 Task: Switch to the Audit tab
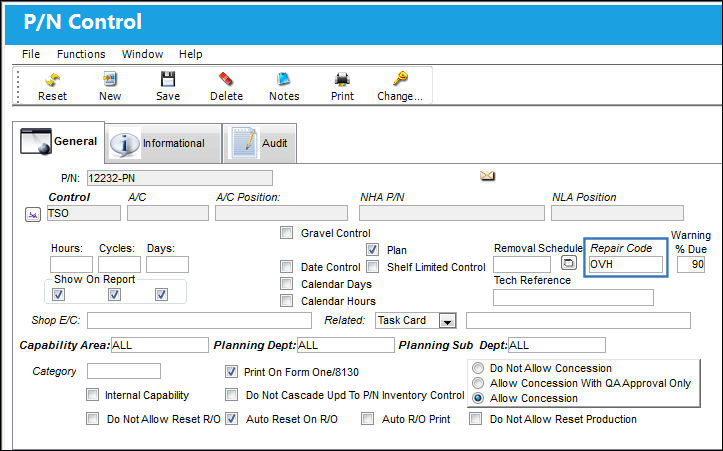(x=260, y=143)
